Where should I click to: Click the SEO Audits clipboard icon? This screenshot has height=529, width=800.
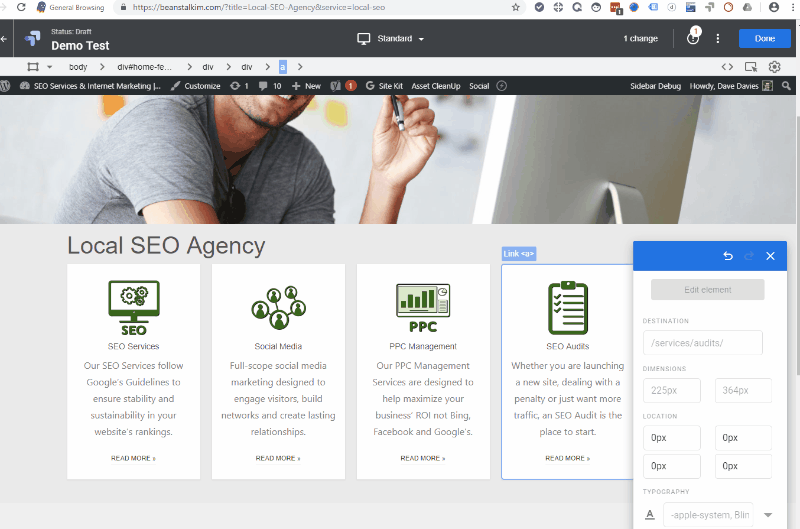[x=568, y=308]
